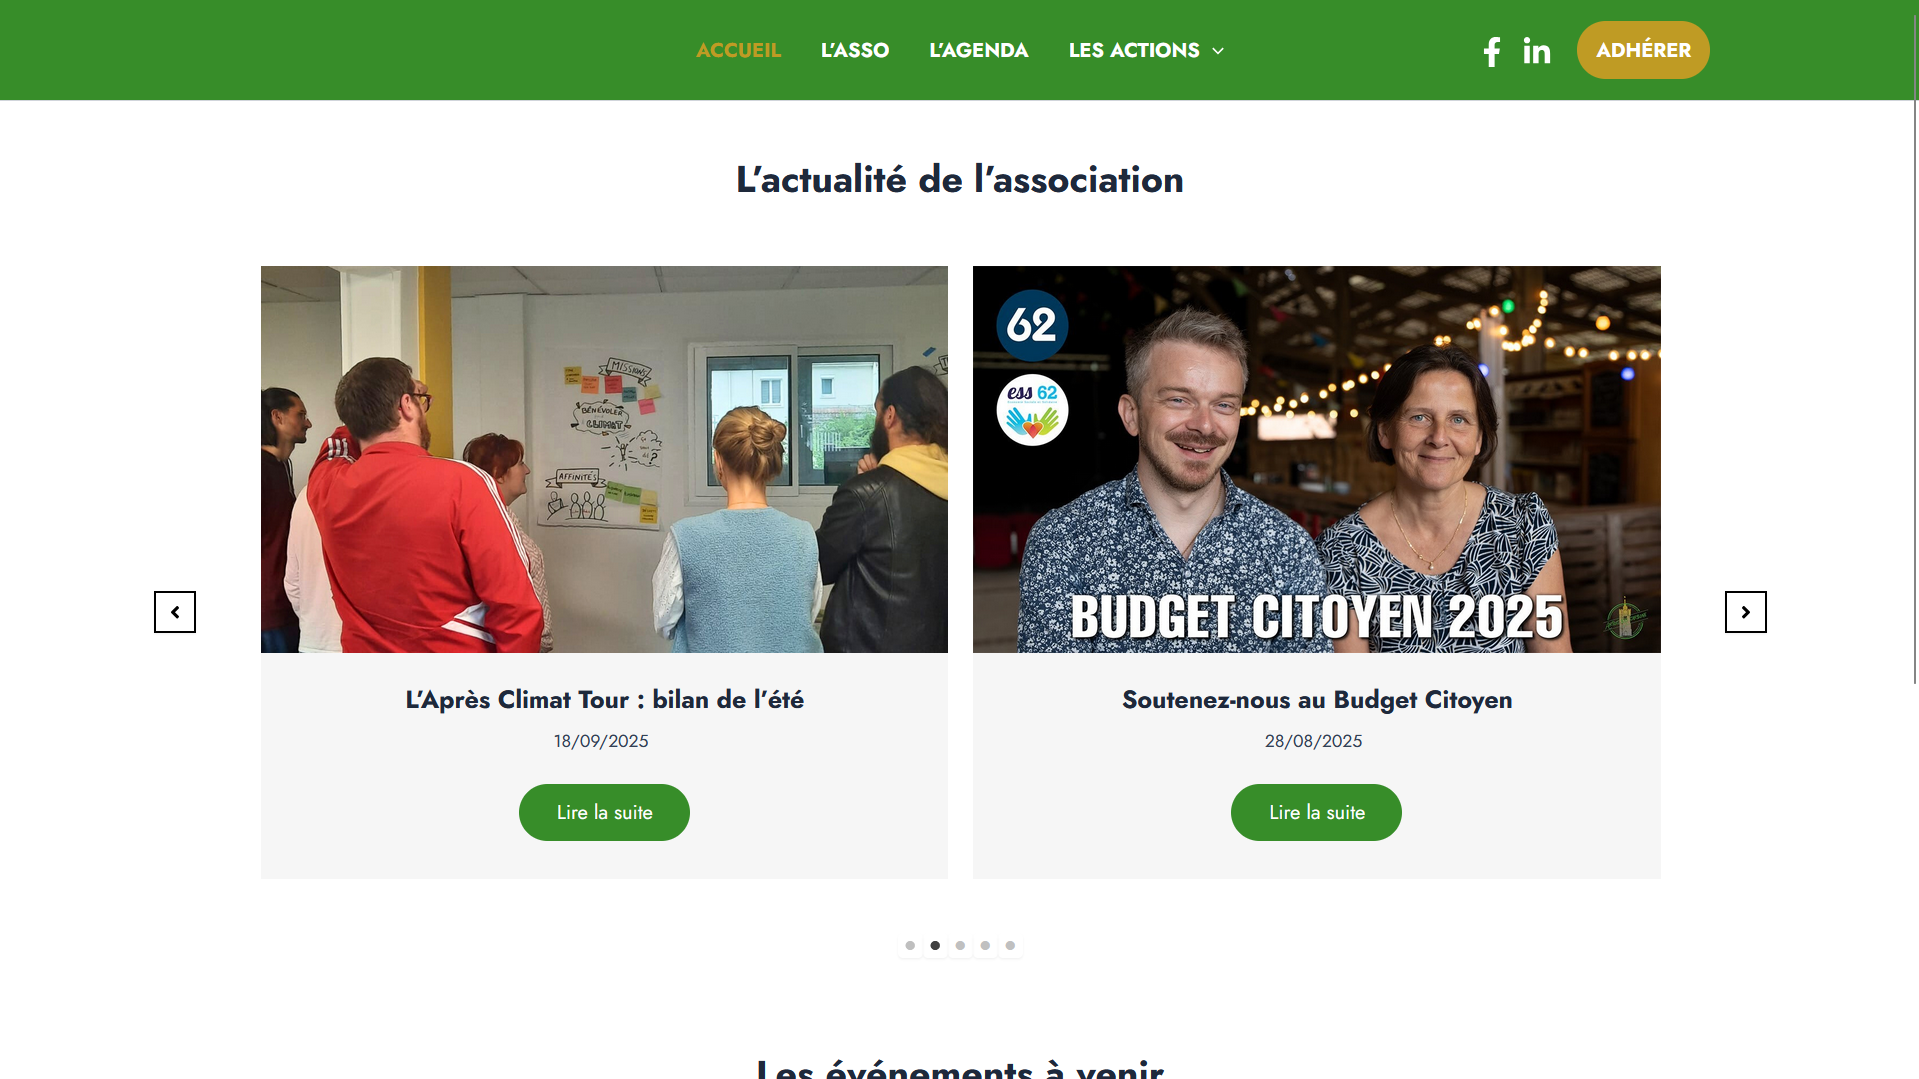The width and height of the screenshot is (1919, 1079).
Task: Select the fourth carousel pagination dot
Action: point(985,945)
